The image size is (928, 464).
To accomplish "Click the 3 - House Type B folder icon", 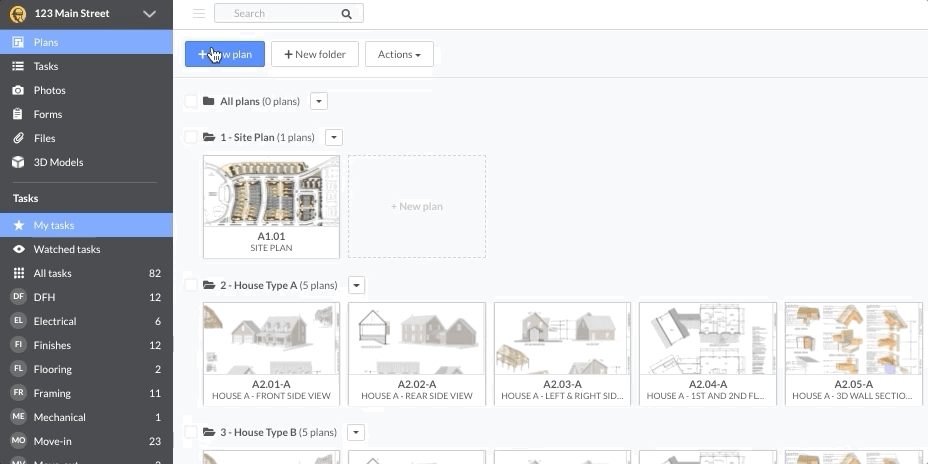I will (209, 432).
